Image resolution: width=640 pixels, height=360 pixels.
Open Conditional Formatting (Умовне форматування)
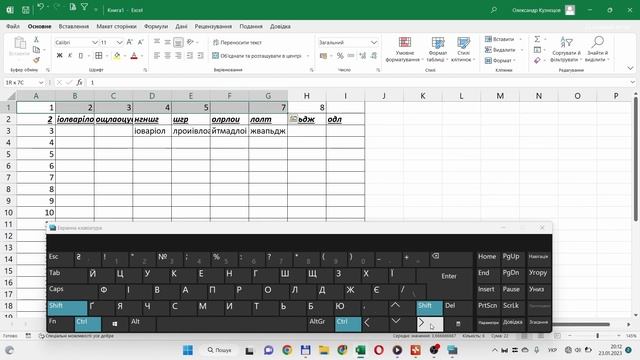pos(403,49)
